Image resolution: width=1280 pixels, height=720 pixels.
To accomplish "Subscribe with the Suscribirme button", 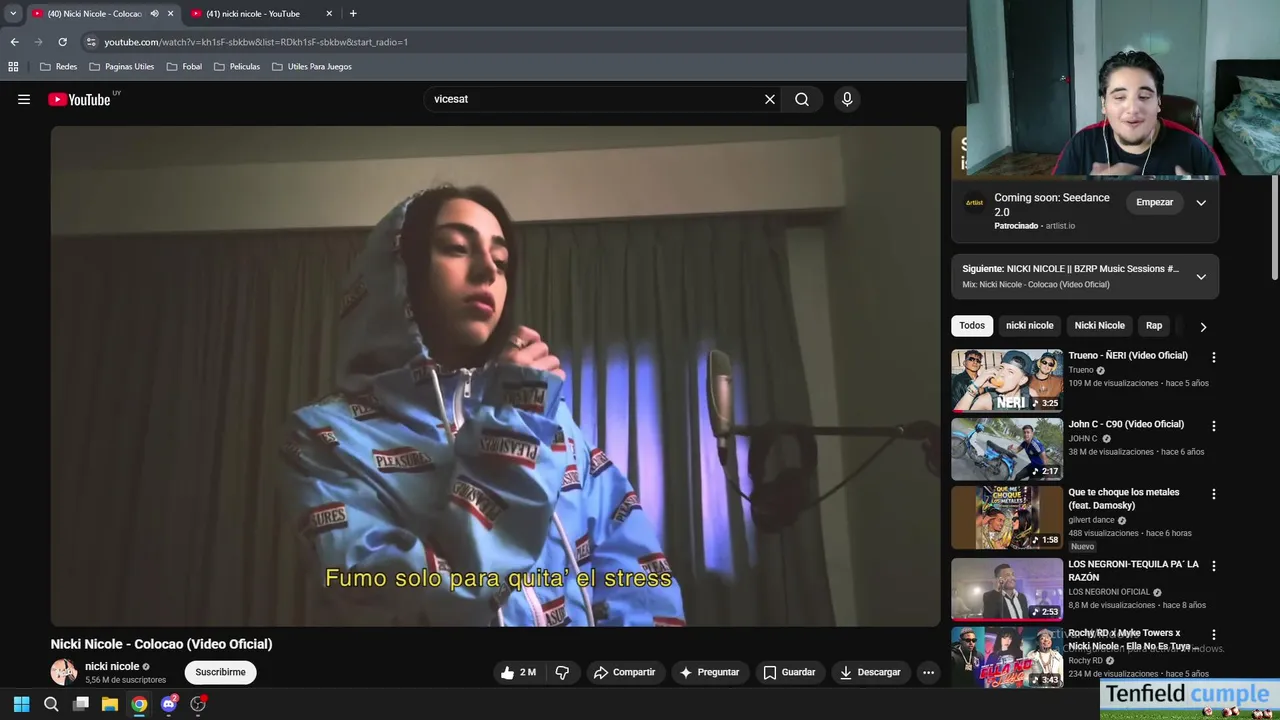I will coord(220,672).
